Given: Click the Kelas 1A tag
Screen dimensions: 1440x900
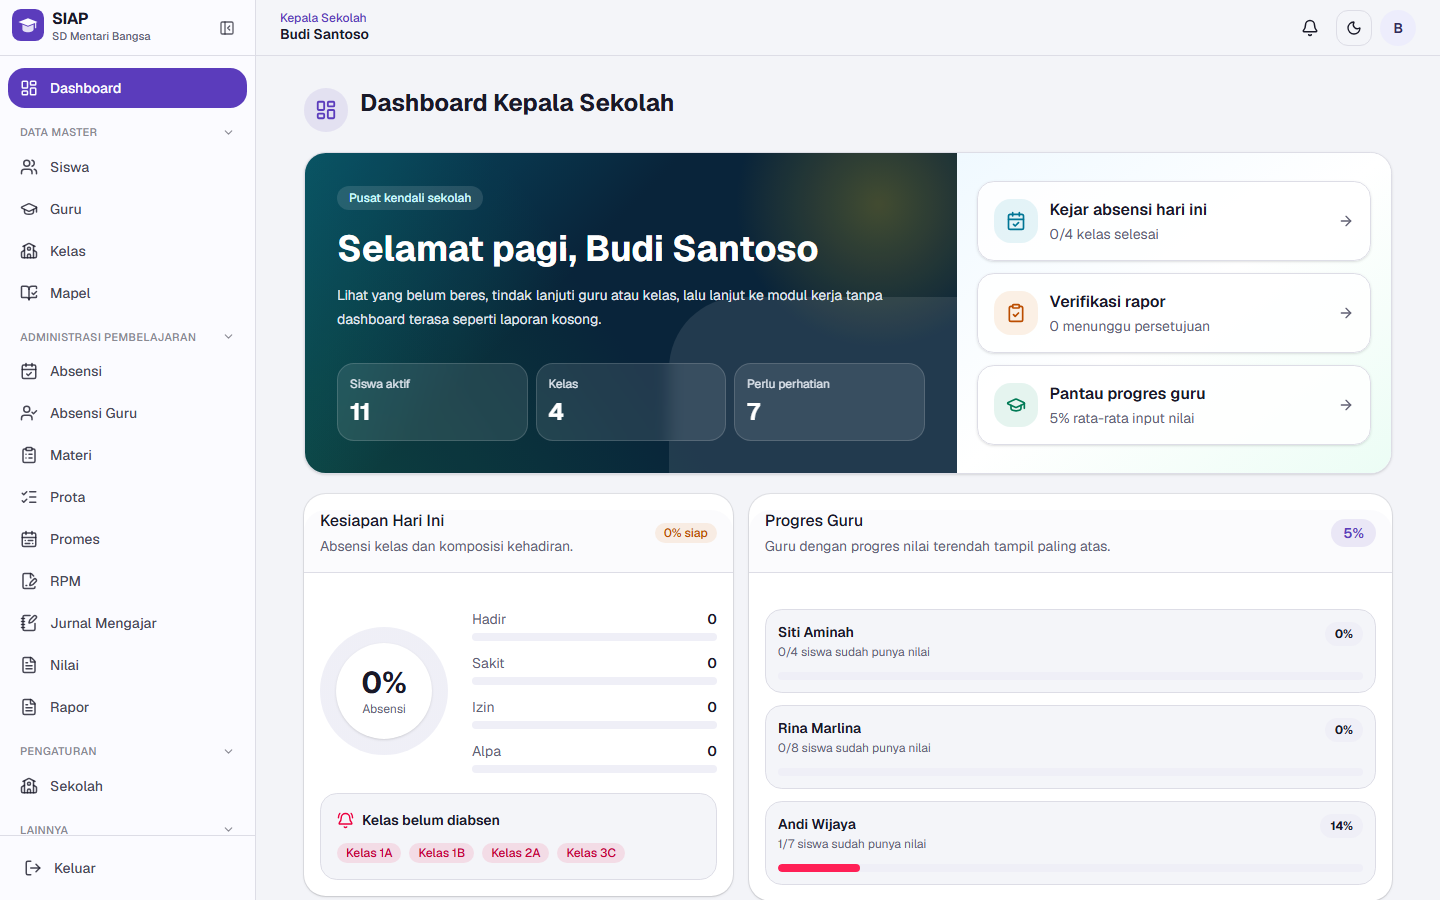Looking at the screenshot, I should tap(369, 853).
